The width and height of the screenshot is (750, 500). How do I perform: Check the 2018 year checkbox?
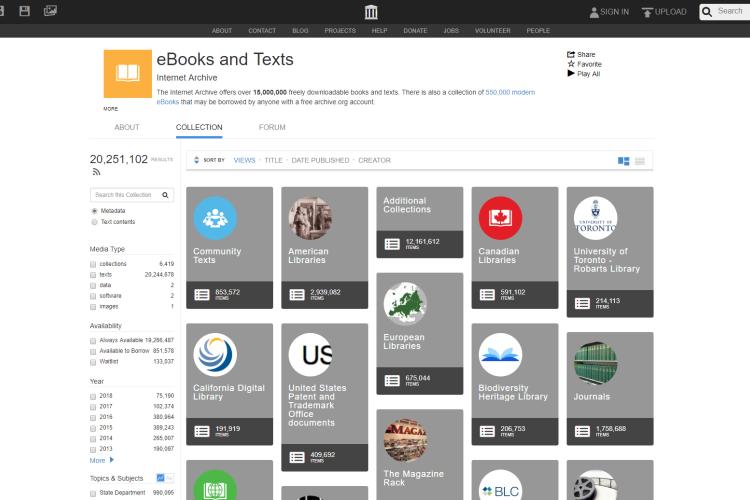[x=93, y=396]
